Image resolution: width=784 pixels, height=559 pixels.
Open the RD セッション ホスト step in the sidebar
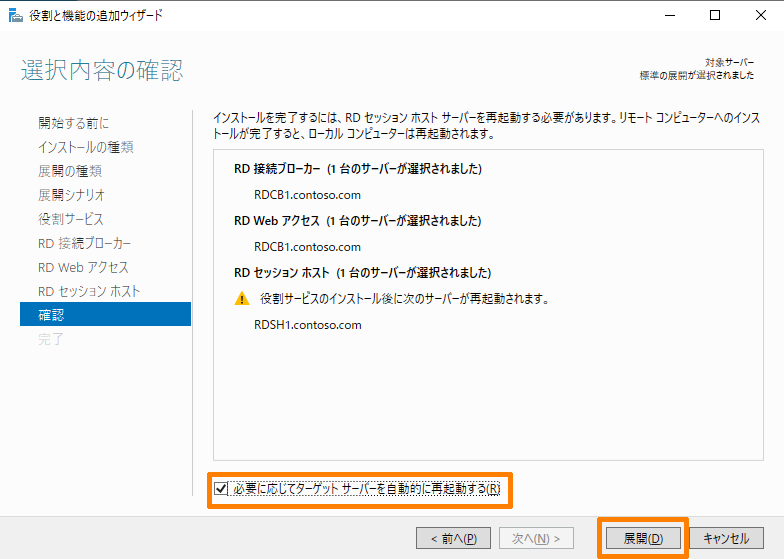click(89, 291)
